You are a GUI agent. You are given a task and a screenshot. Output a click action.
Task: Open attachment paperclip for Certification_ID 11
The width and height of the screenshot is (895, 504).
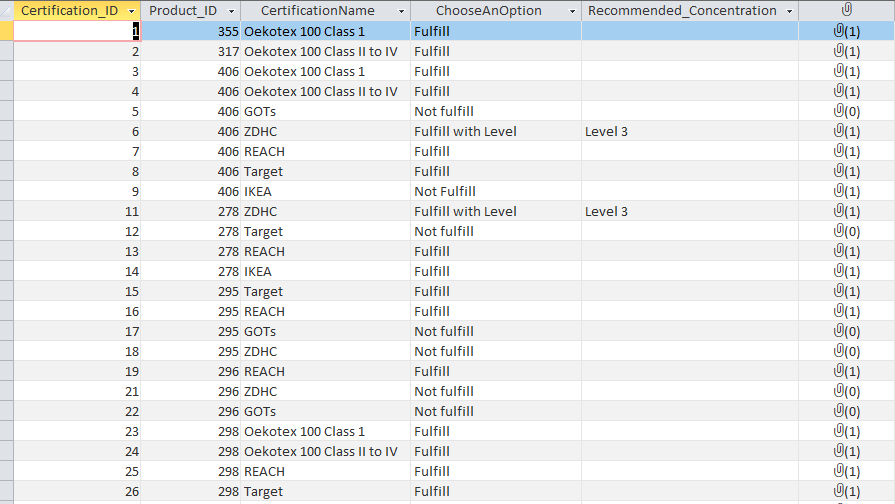[x=838, y=211]
